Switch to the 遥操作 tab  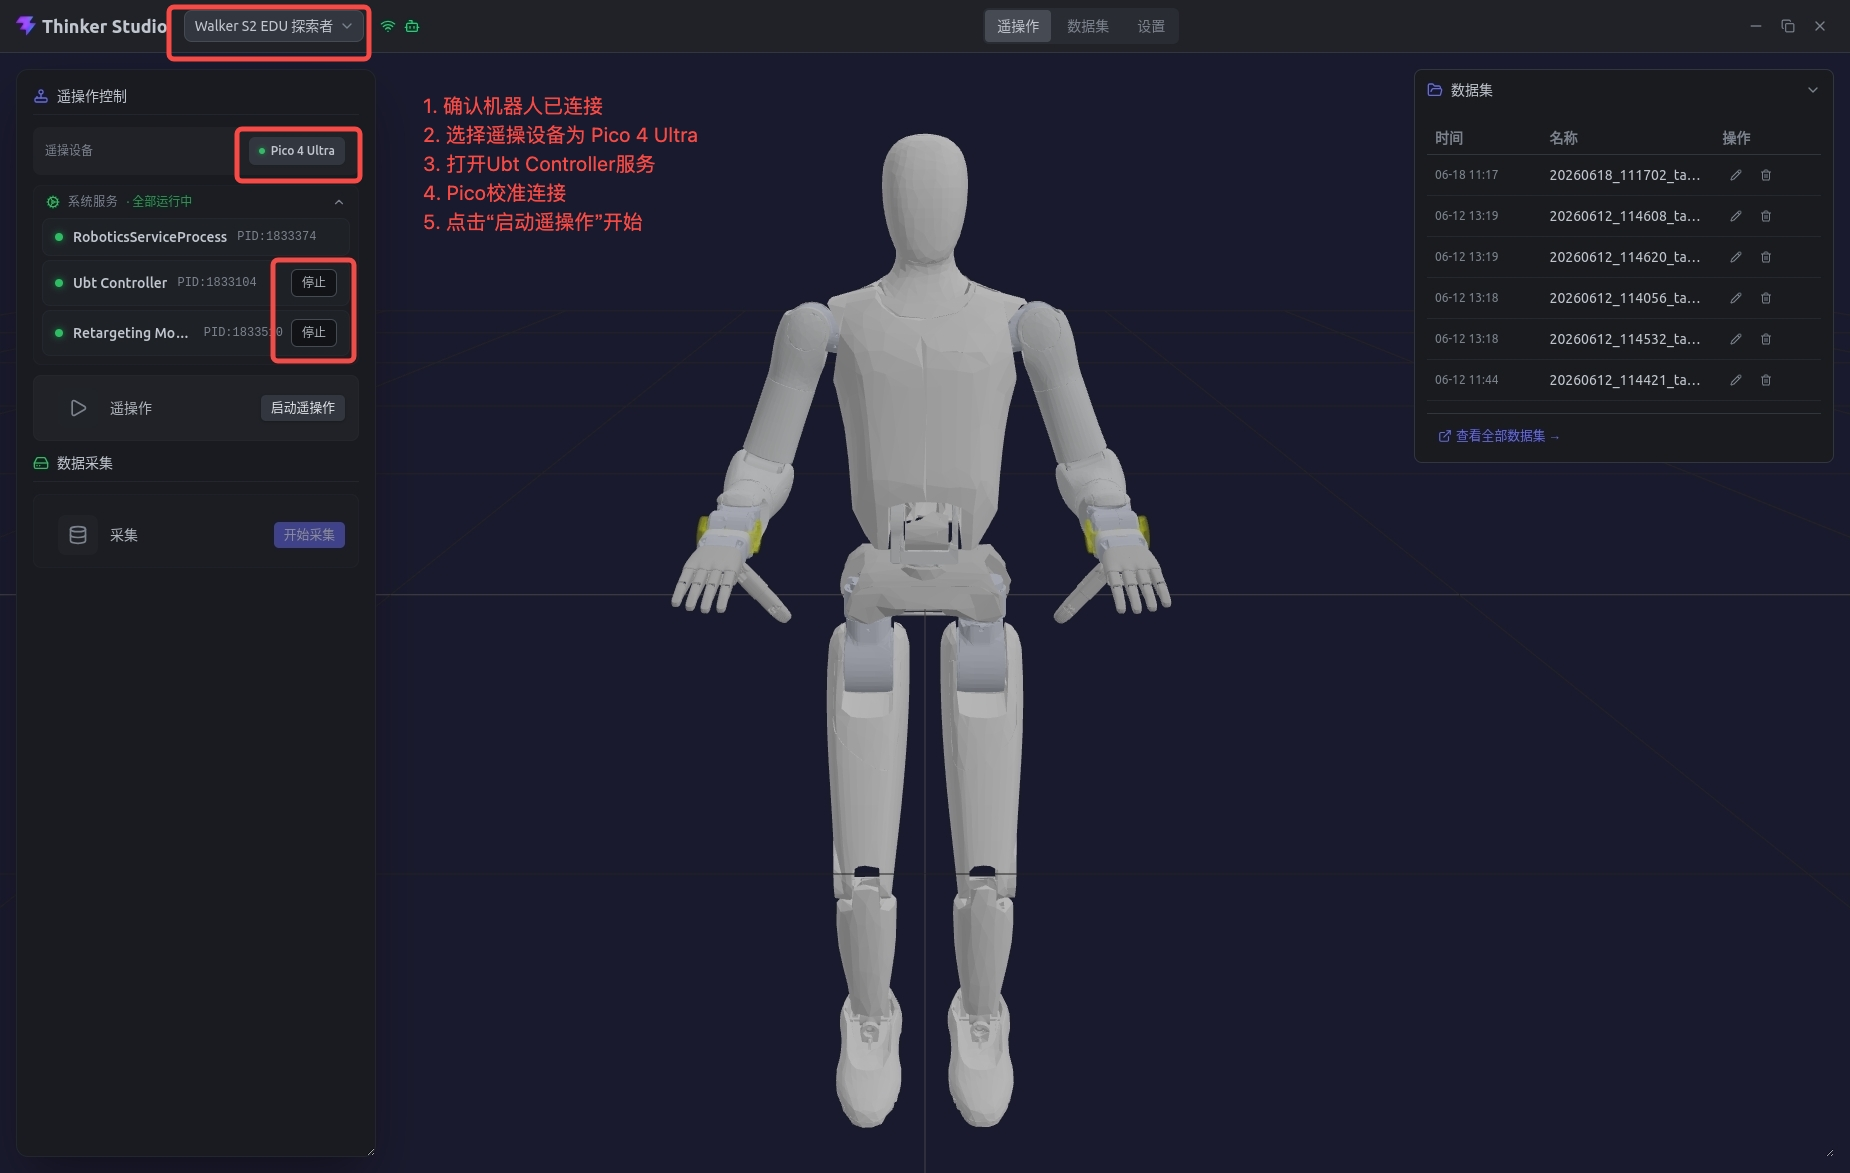(1018, 27)
